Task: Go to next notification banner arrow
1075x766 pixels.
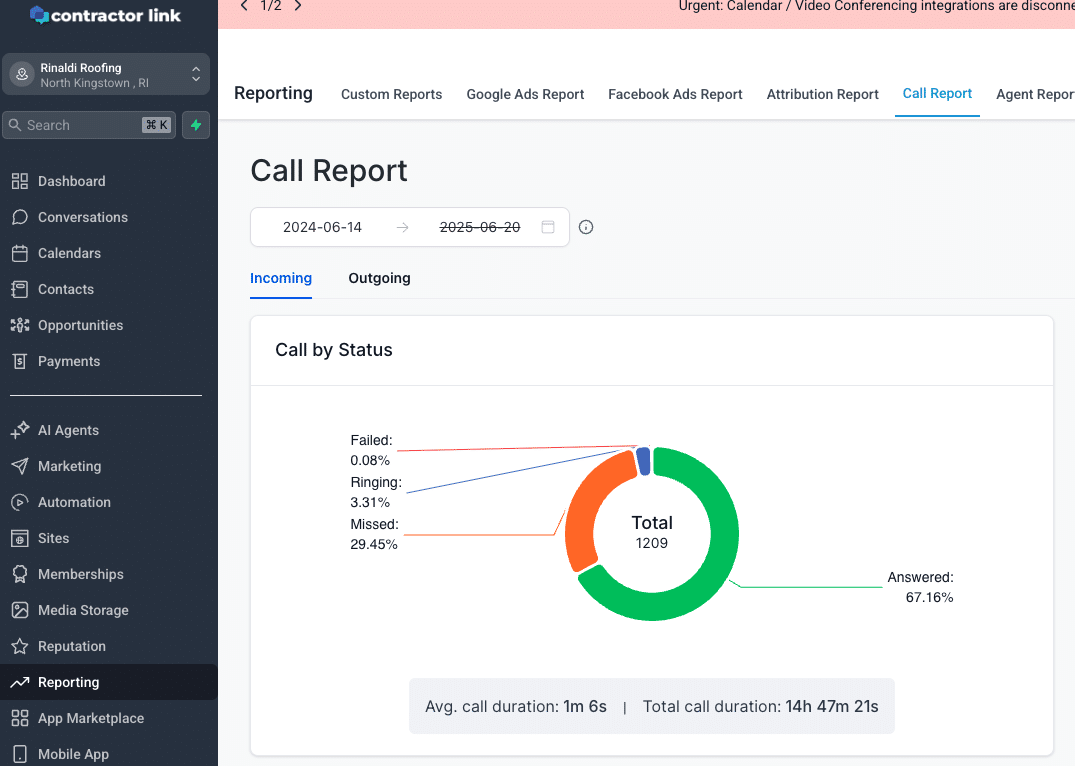Action: (298, 6)
